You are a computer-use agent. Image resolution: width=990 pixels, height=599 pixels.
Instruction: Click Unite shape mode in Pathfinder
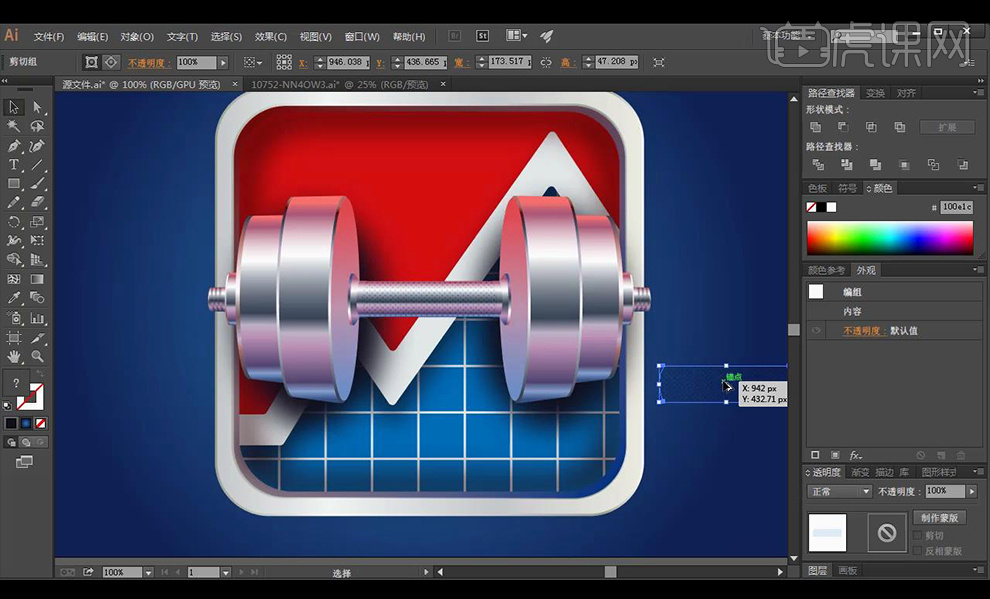(815, 127)
